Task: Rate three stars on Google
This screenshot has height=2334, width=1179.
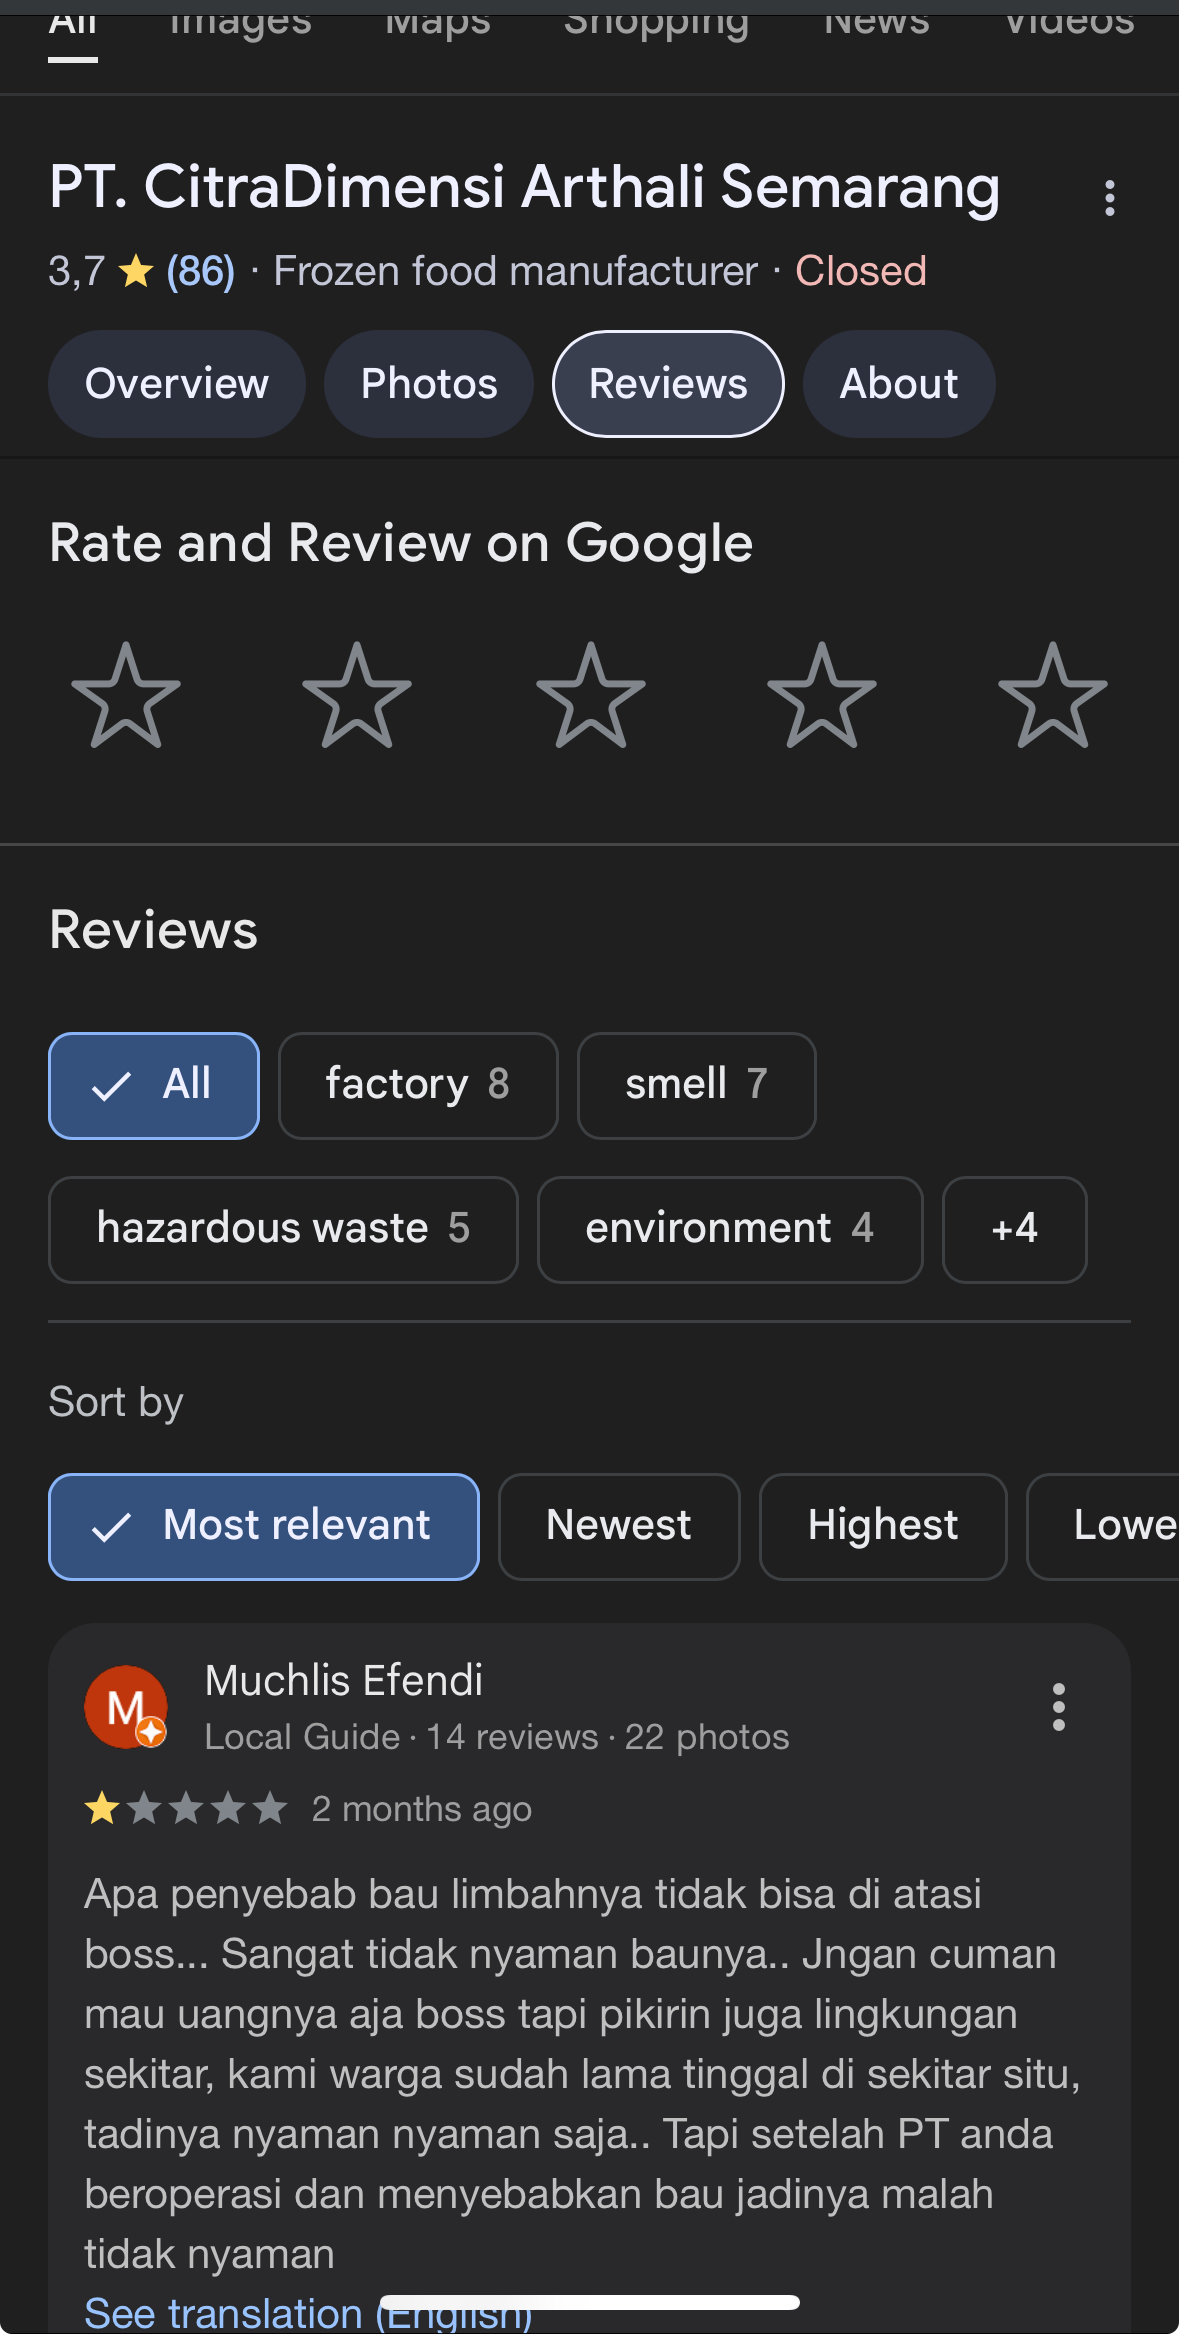Action: pyautogui.click(x=591, y=695)
